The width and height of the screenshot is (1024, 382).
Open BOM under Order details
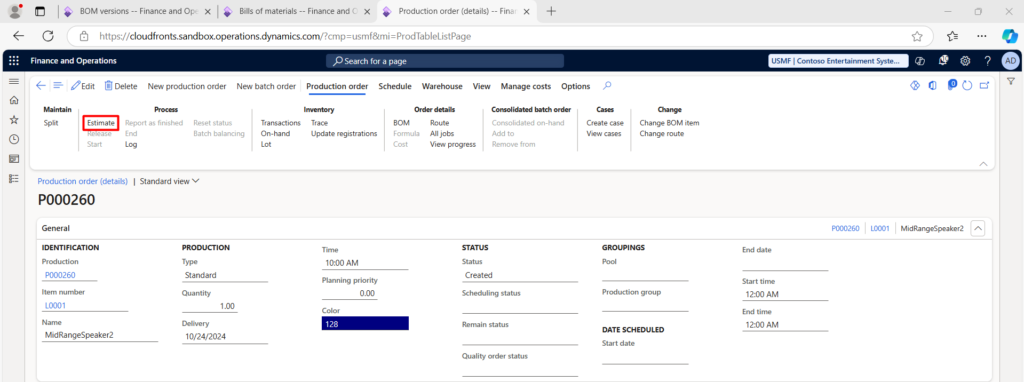click(400, 123)
